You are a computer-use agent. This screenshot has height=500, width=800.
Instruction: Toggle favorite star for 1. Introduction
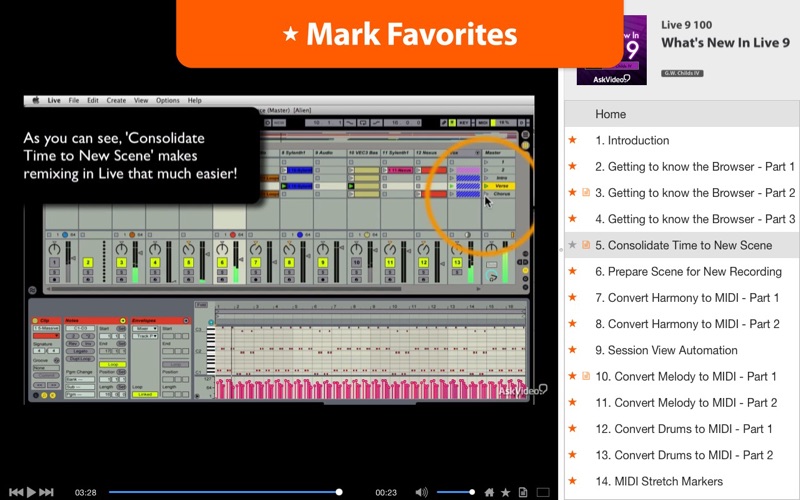pyautogui.click(x=573, y=140)
